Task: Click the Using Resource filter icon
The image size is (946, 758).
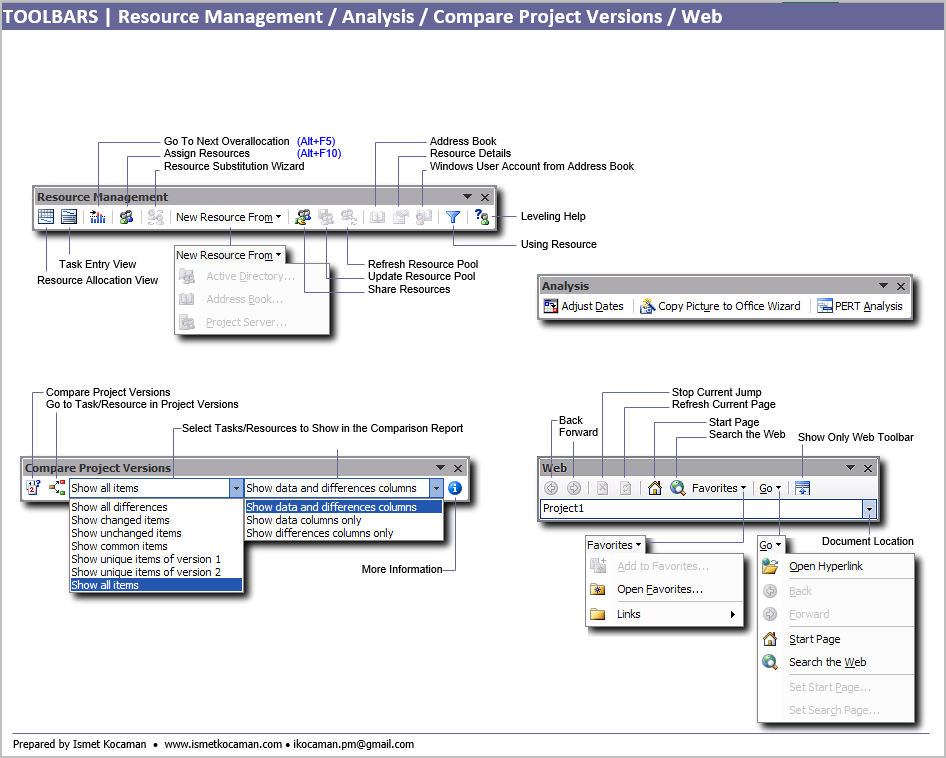Action: pyautogui.click(x=453, y=217)
